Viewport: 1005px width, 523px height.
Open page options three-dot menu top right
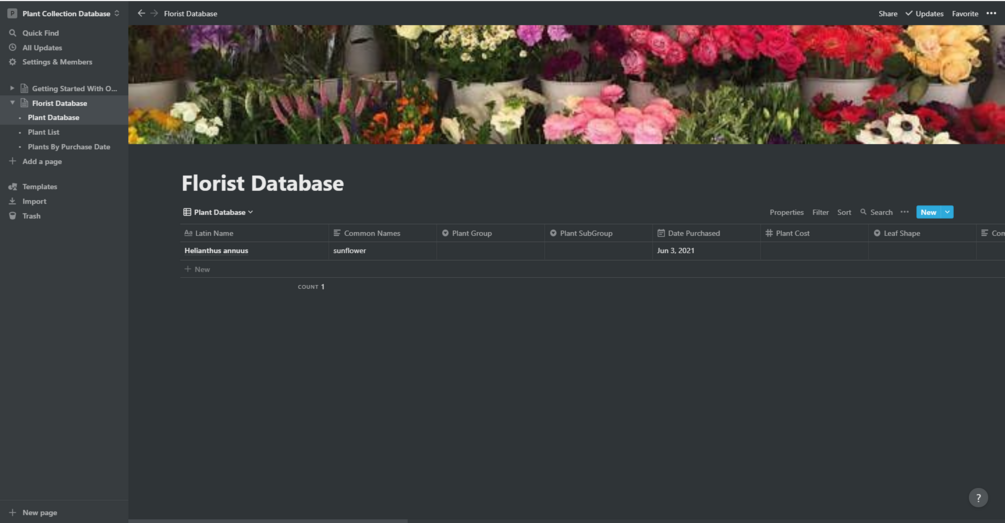991,13
